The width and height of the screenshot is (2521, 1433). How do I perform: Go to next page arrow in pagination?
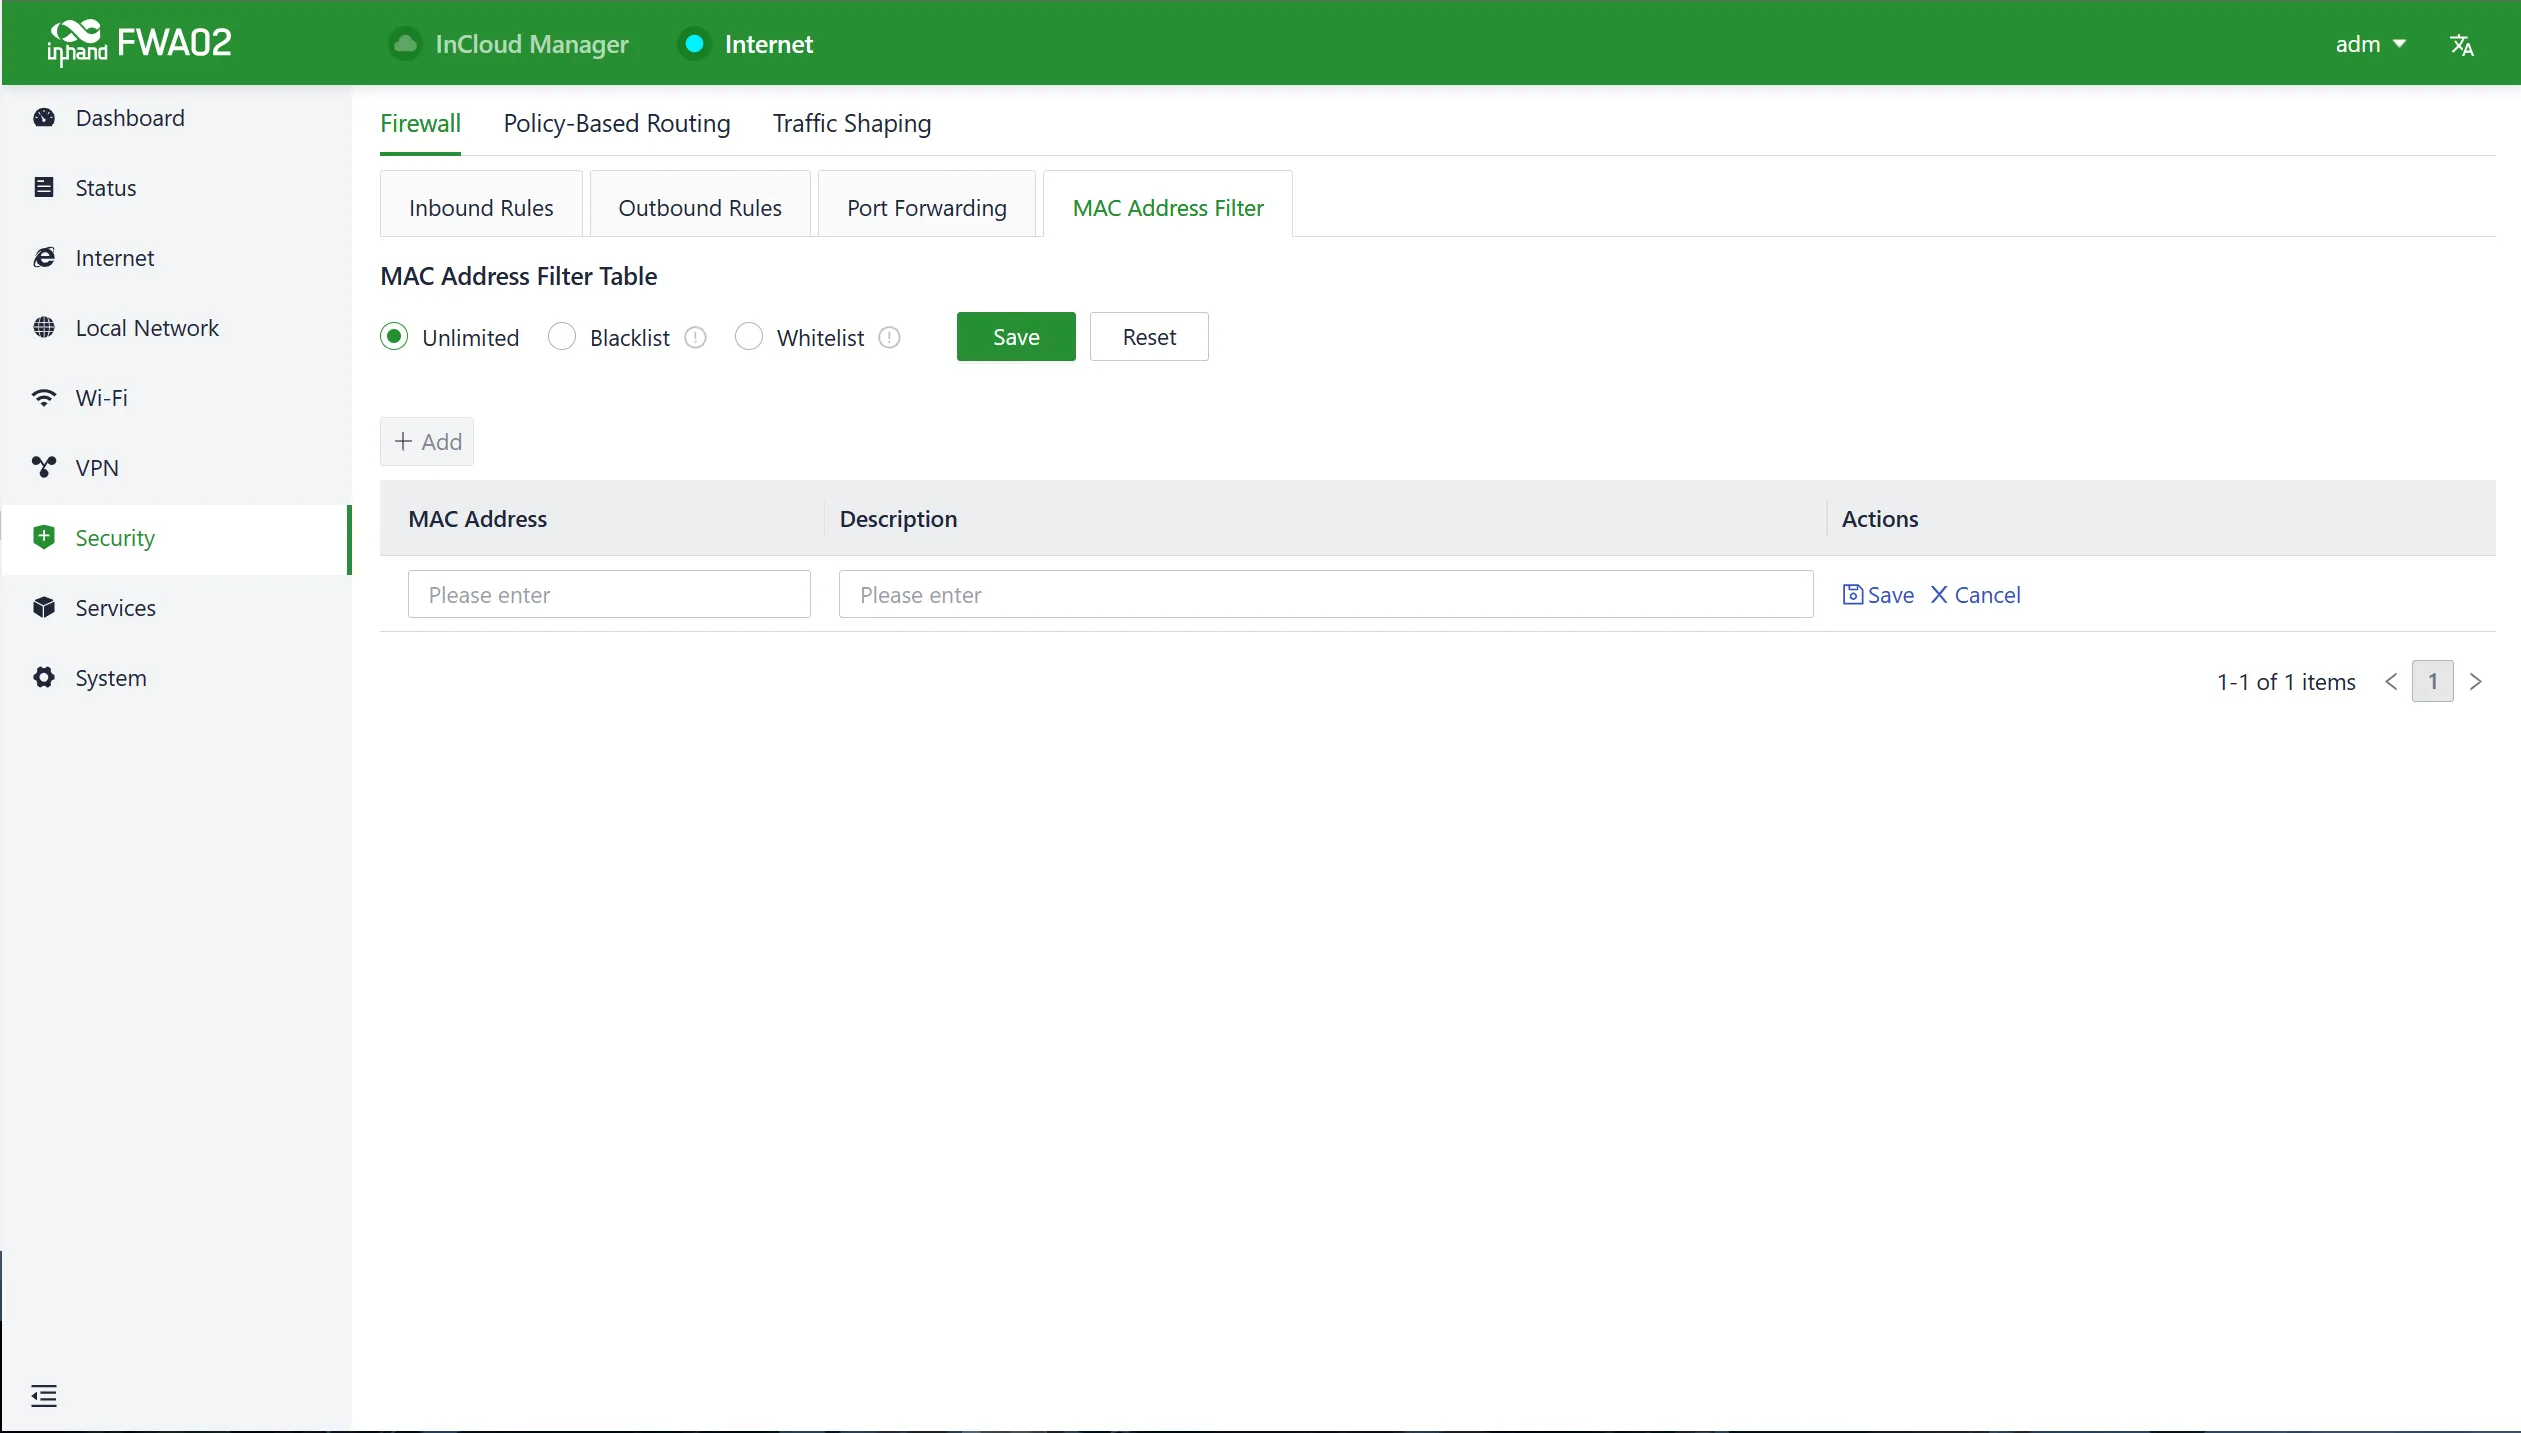pyautogui.click(x=2476, y=682)
